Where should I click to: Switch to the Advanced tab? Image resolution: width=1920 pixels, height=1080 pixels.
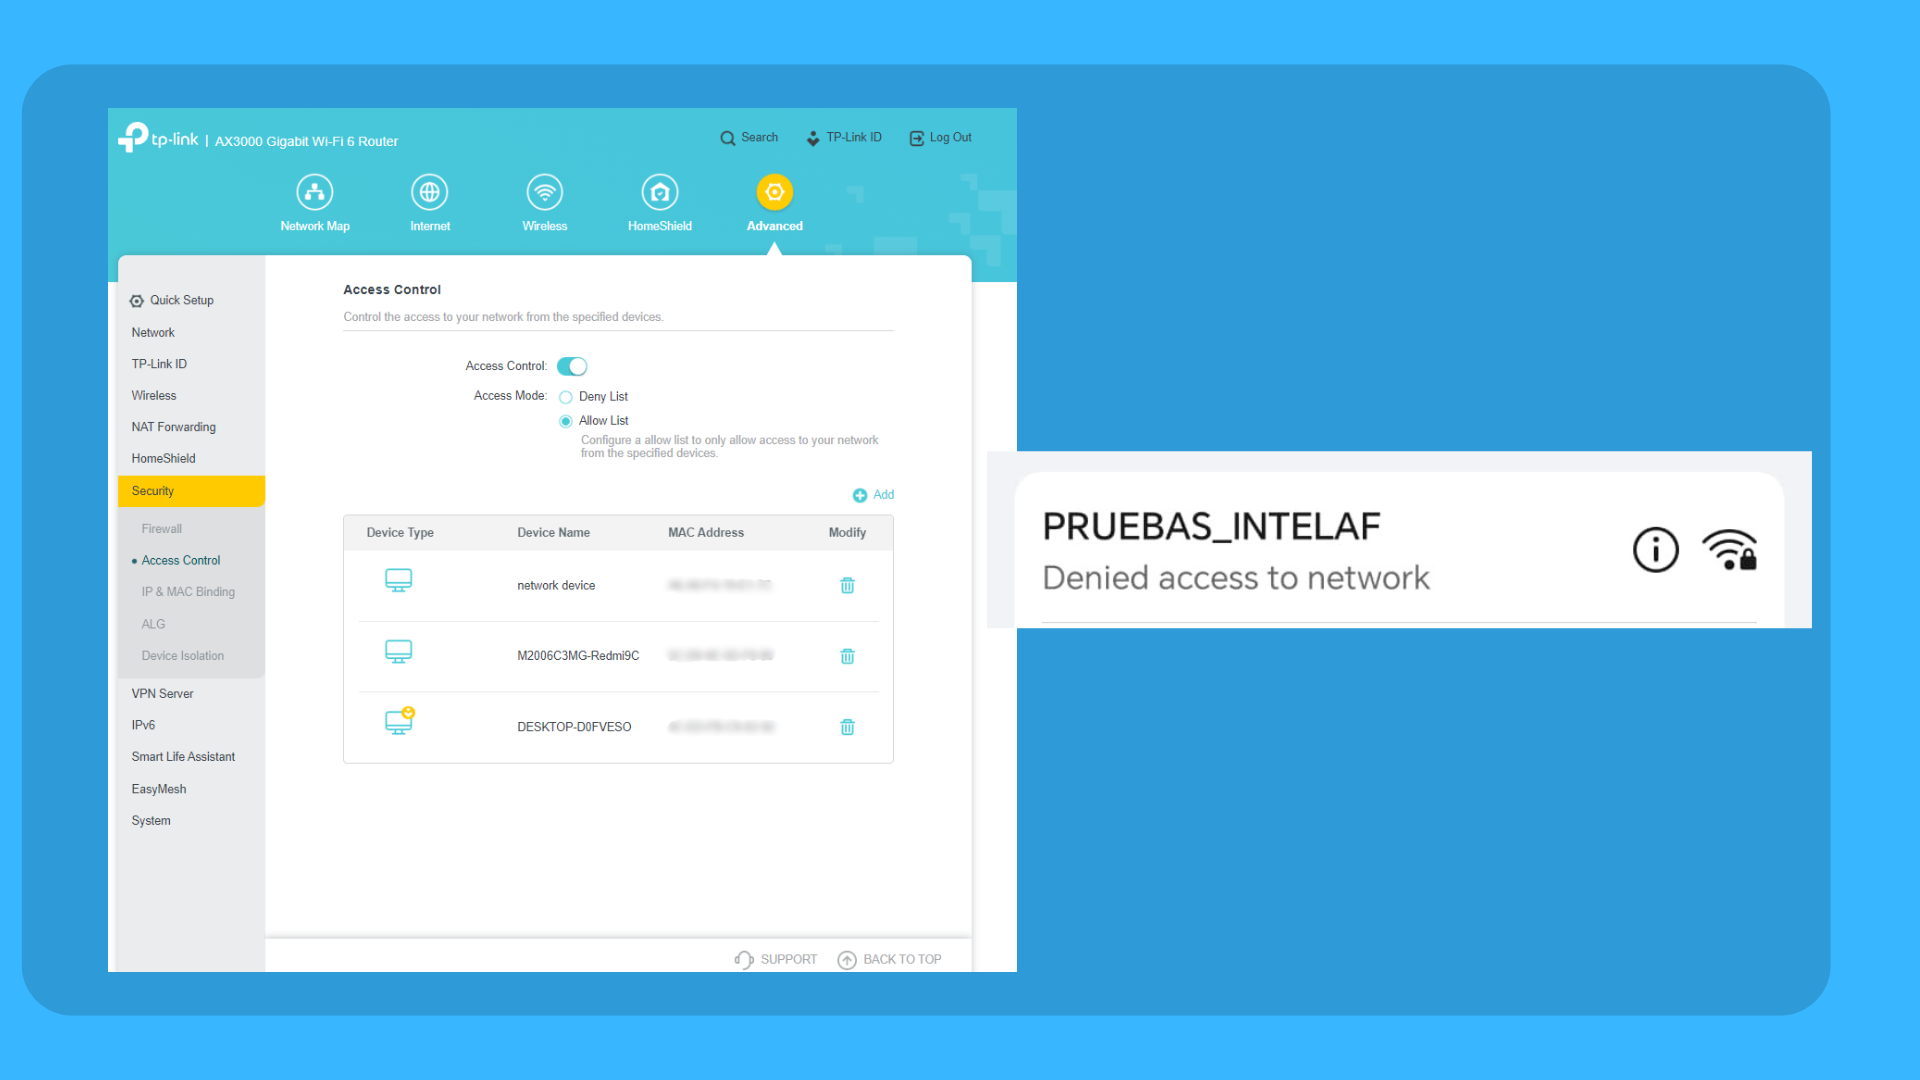(x=774, y=192)
